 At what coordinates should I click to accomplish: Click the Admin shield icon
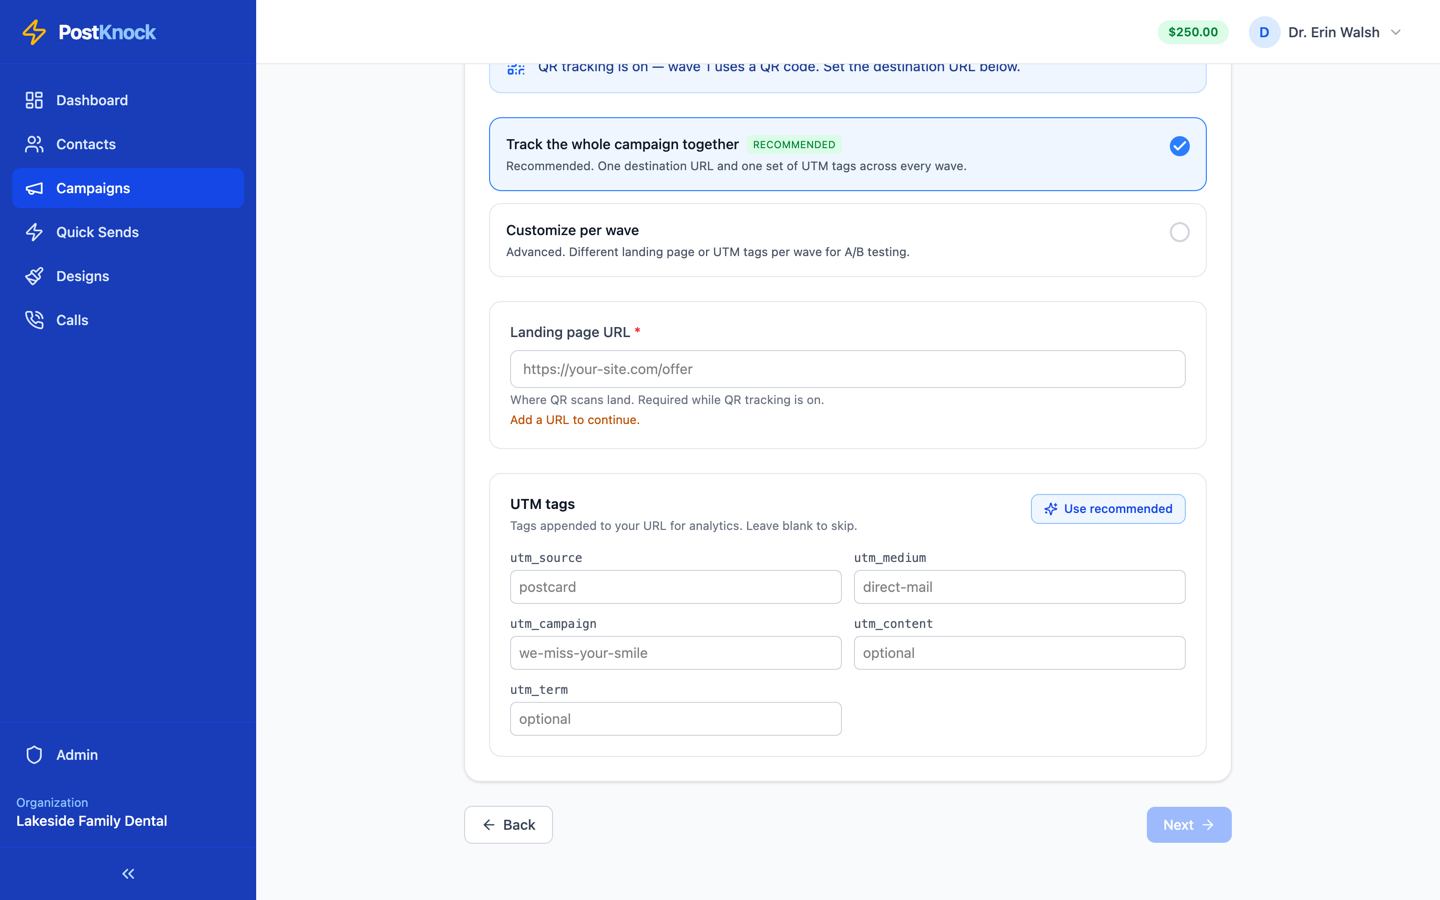[34, 755]
